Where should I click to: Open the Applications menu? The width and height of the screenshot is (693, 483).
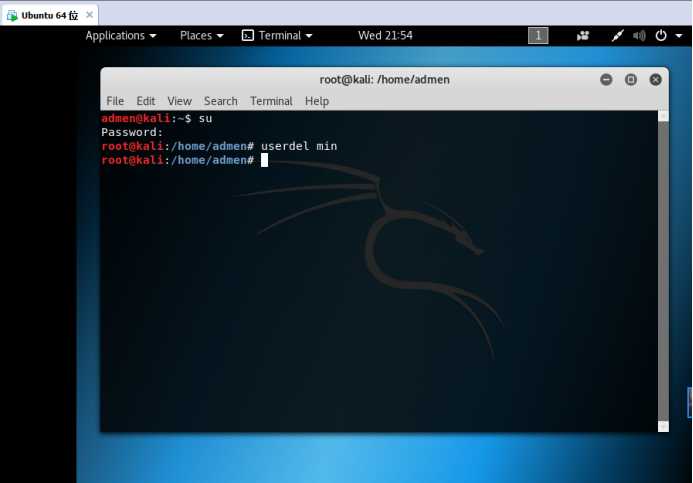tap(121, 36)
